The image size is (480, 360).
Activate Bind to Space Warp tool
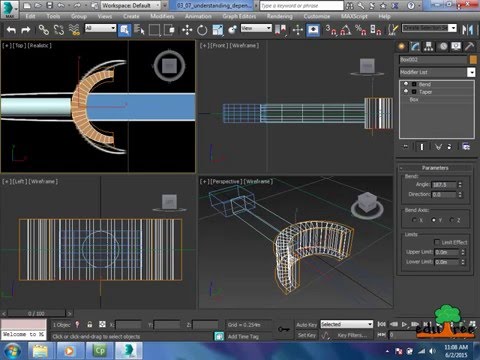[74, 30]
